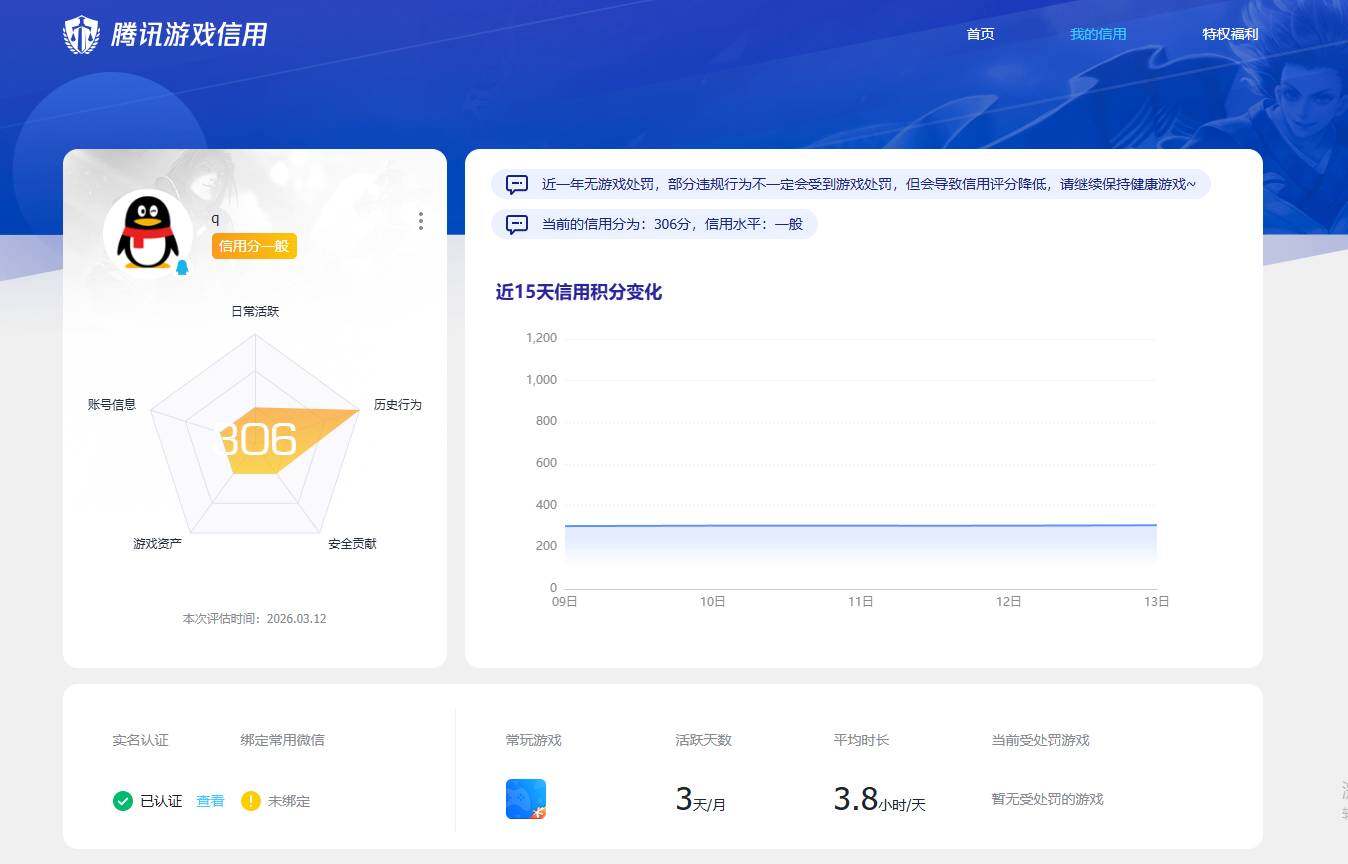This screenshot has height=864, width=1348.
Task: Click the 查看 link beside 已认证
Action: [x=209, y=800]
